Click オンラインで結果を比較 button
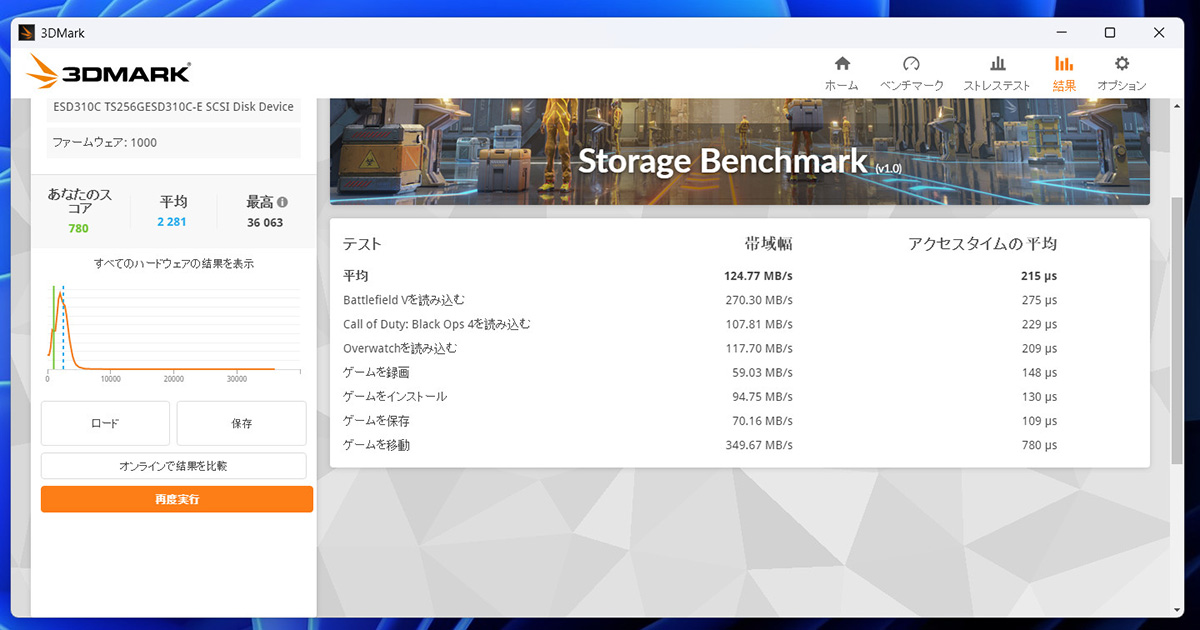This screenshot has height=630, width=1200. point(173,466)
